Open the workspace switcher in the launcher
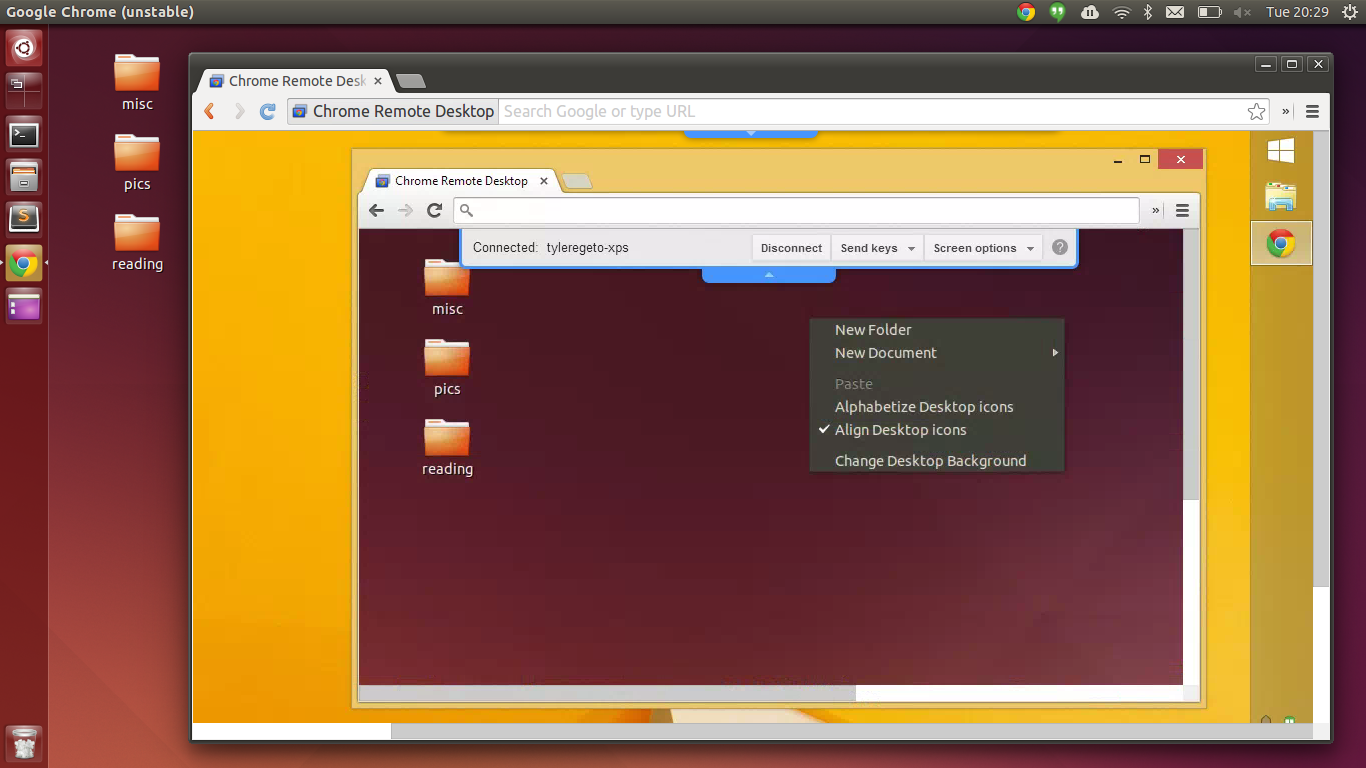Viewport: 1366px width, 768px height. [x=24, y=91]
